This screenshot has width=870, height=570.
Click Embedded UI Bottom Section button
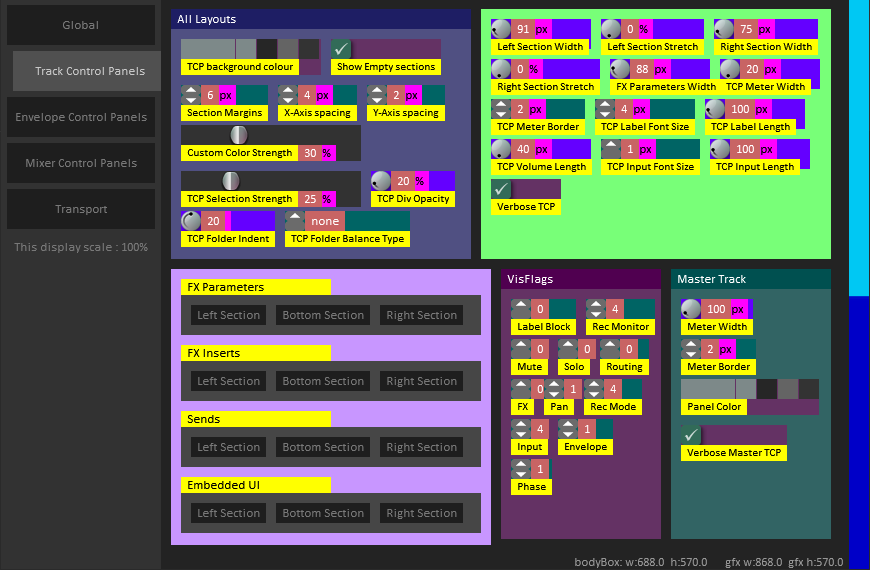323,513
